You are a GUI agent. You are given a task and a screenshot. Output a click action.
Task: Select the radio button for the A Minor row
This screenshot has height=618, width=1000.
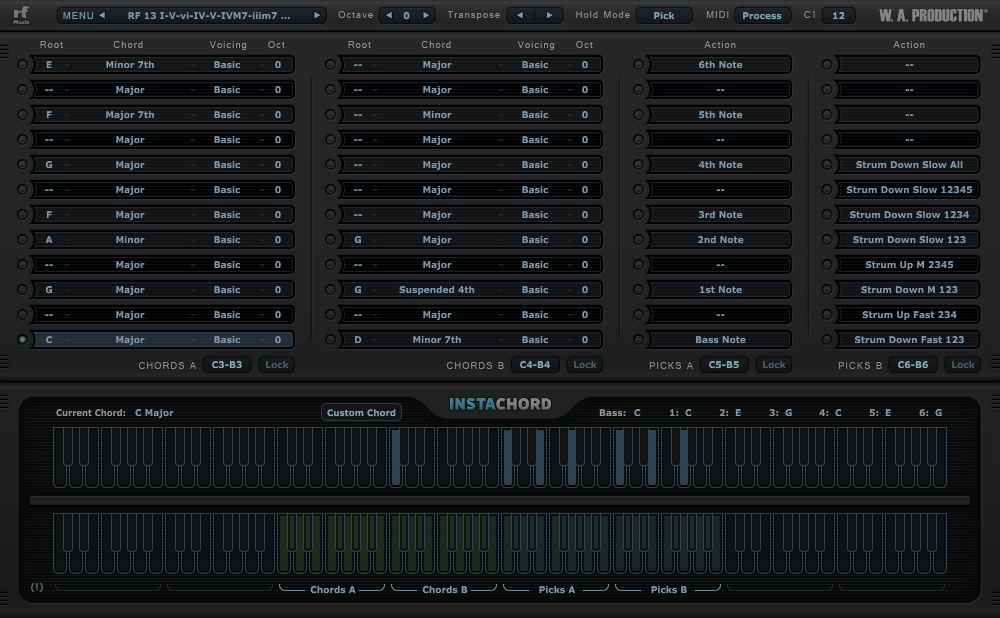(22, 240)
